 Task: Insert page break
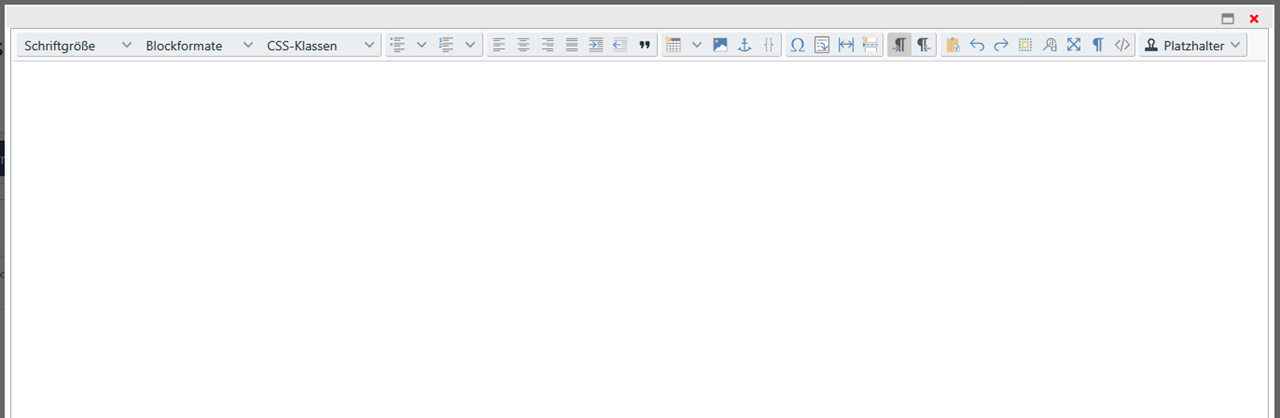(x=870, y=45)
